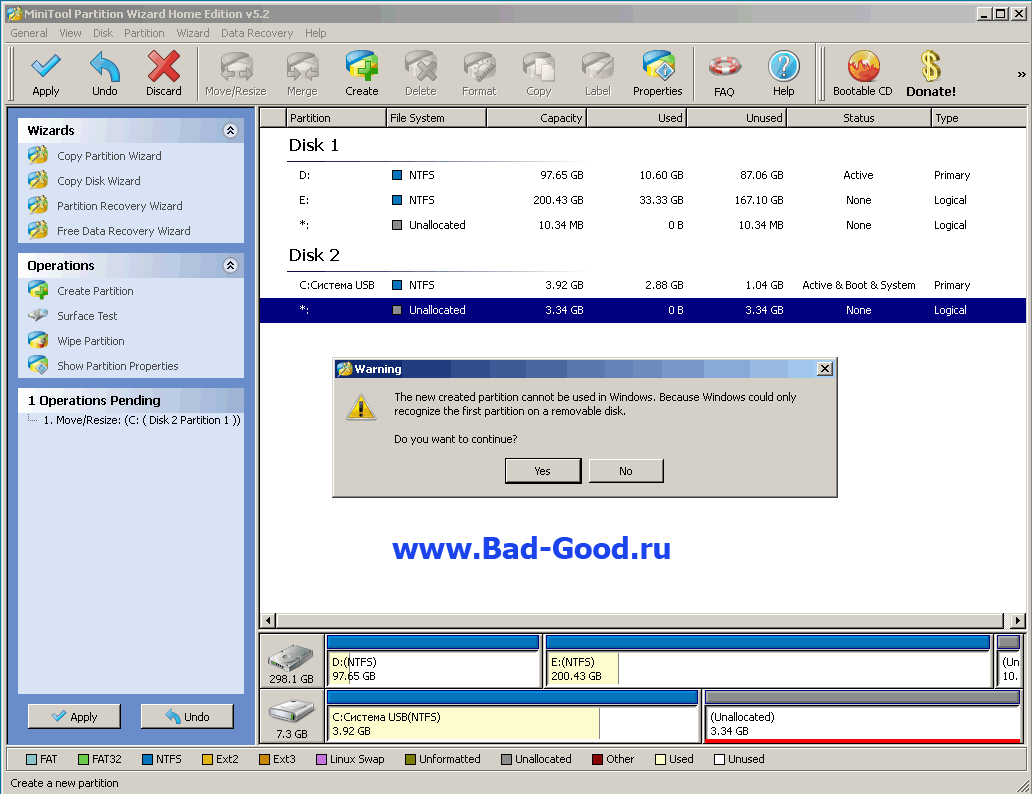Select D:(NTFS) block in disk map
Image resolution: width=1032 pixels, height=794 pixels.
[x=434, y=662]
